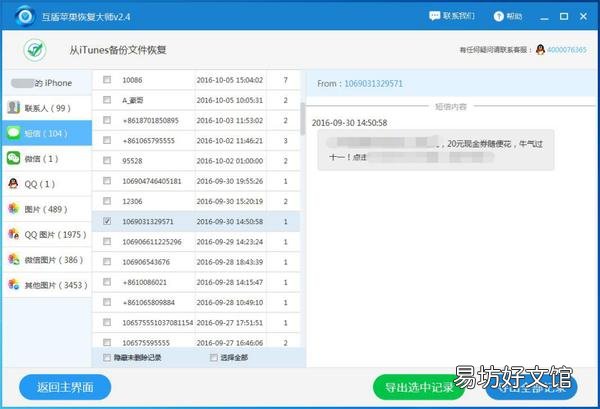Screen dimensions: 600x409
Task: Uncheck the box for 1069031329571
Action: click(107, 221)
